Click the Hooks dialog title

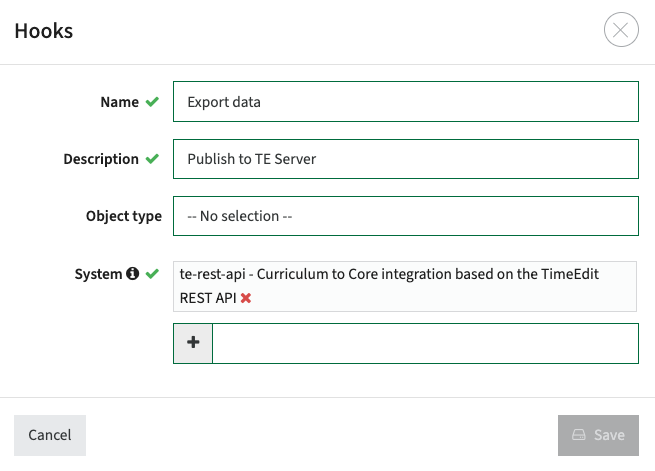tap(44, 31)
